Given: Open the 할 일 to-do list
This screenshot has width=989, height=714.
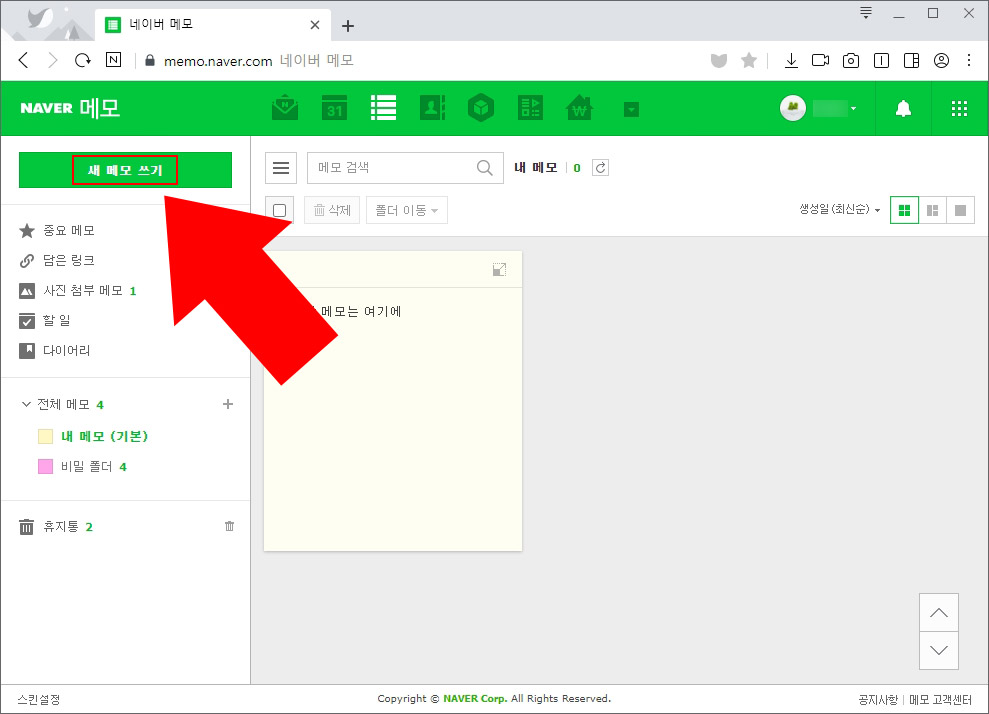Looking at the screenshot, I should [45, 320].
